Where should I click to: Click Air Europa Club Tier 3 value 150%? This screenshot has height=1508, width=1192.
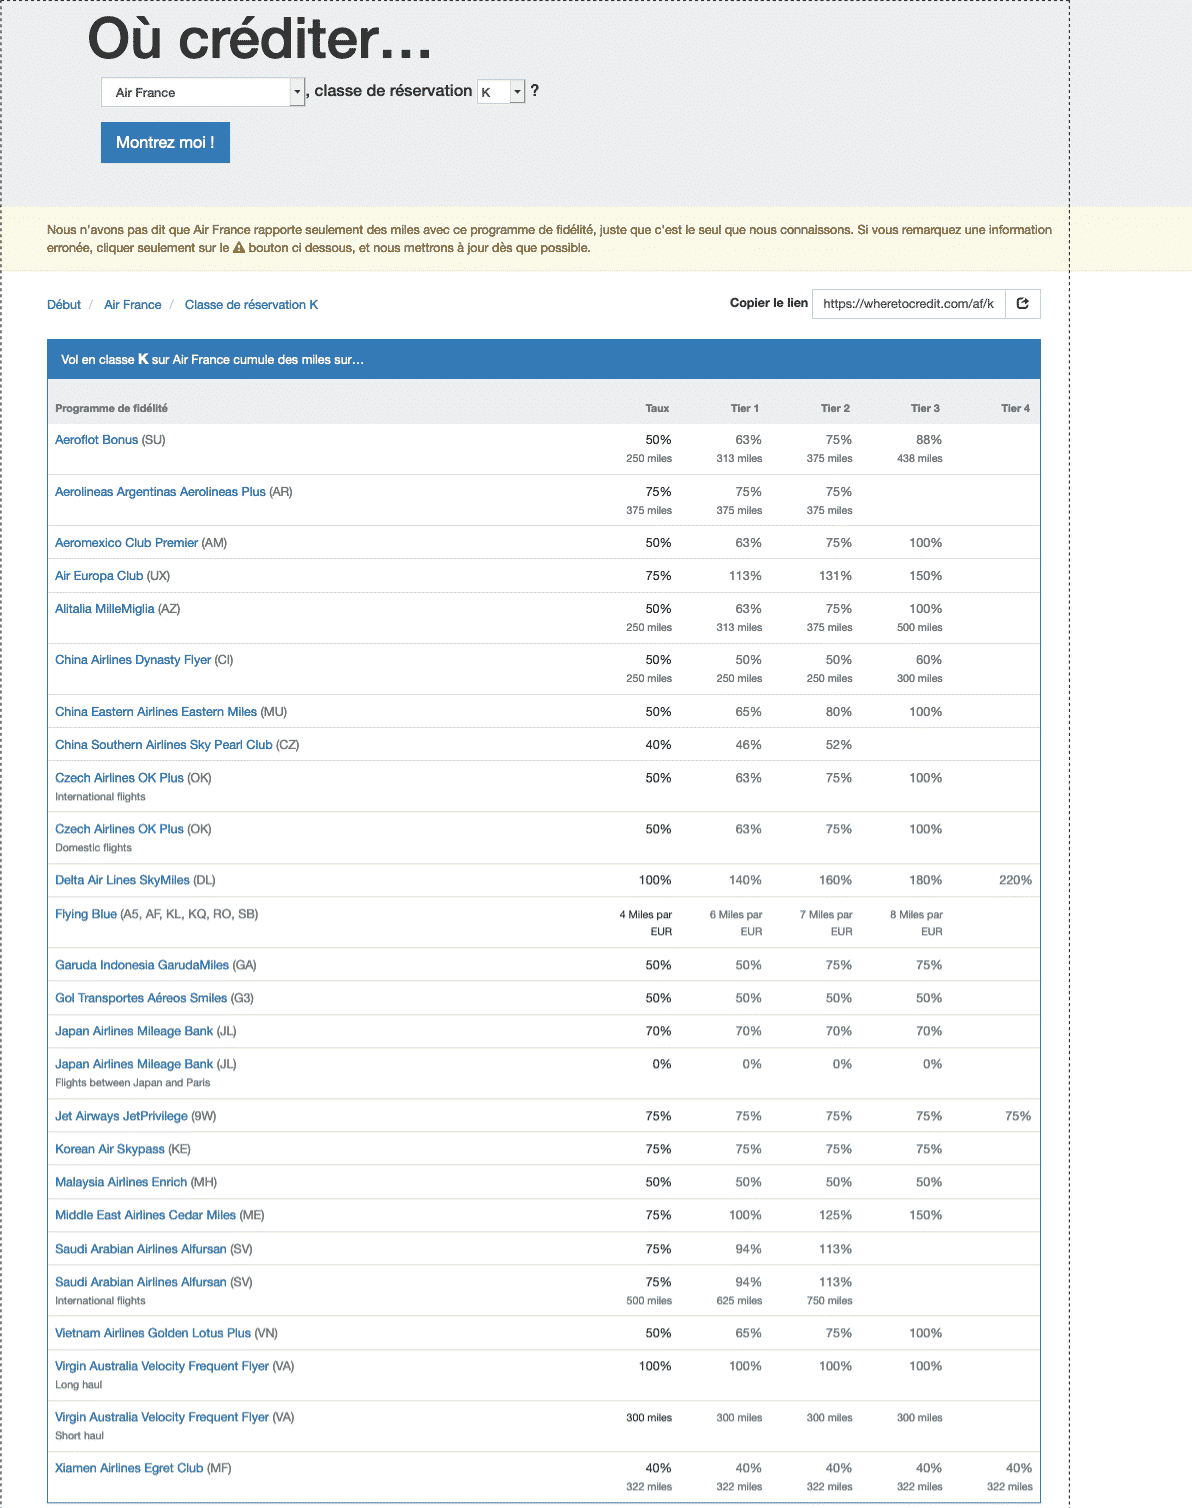(x=925, y=576)
